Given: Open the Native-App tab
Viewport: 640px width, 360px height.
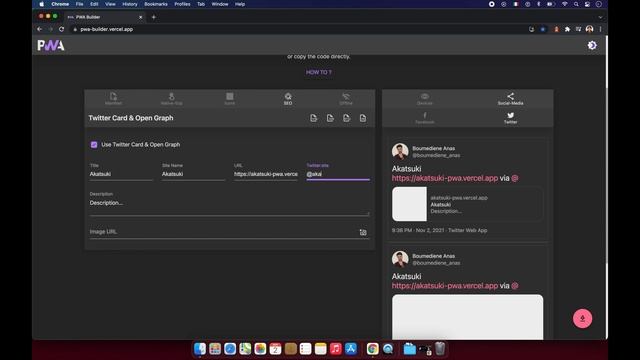Looking at the screenshot, I should 171,98.
